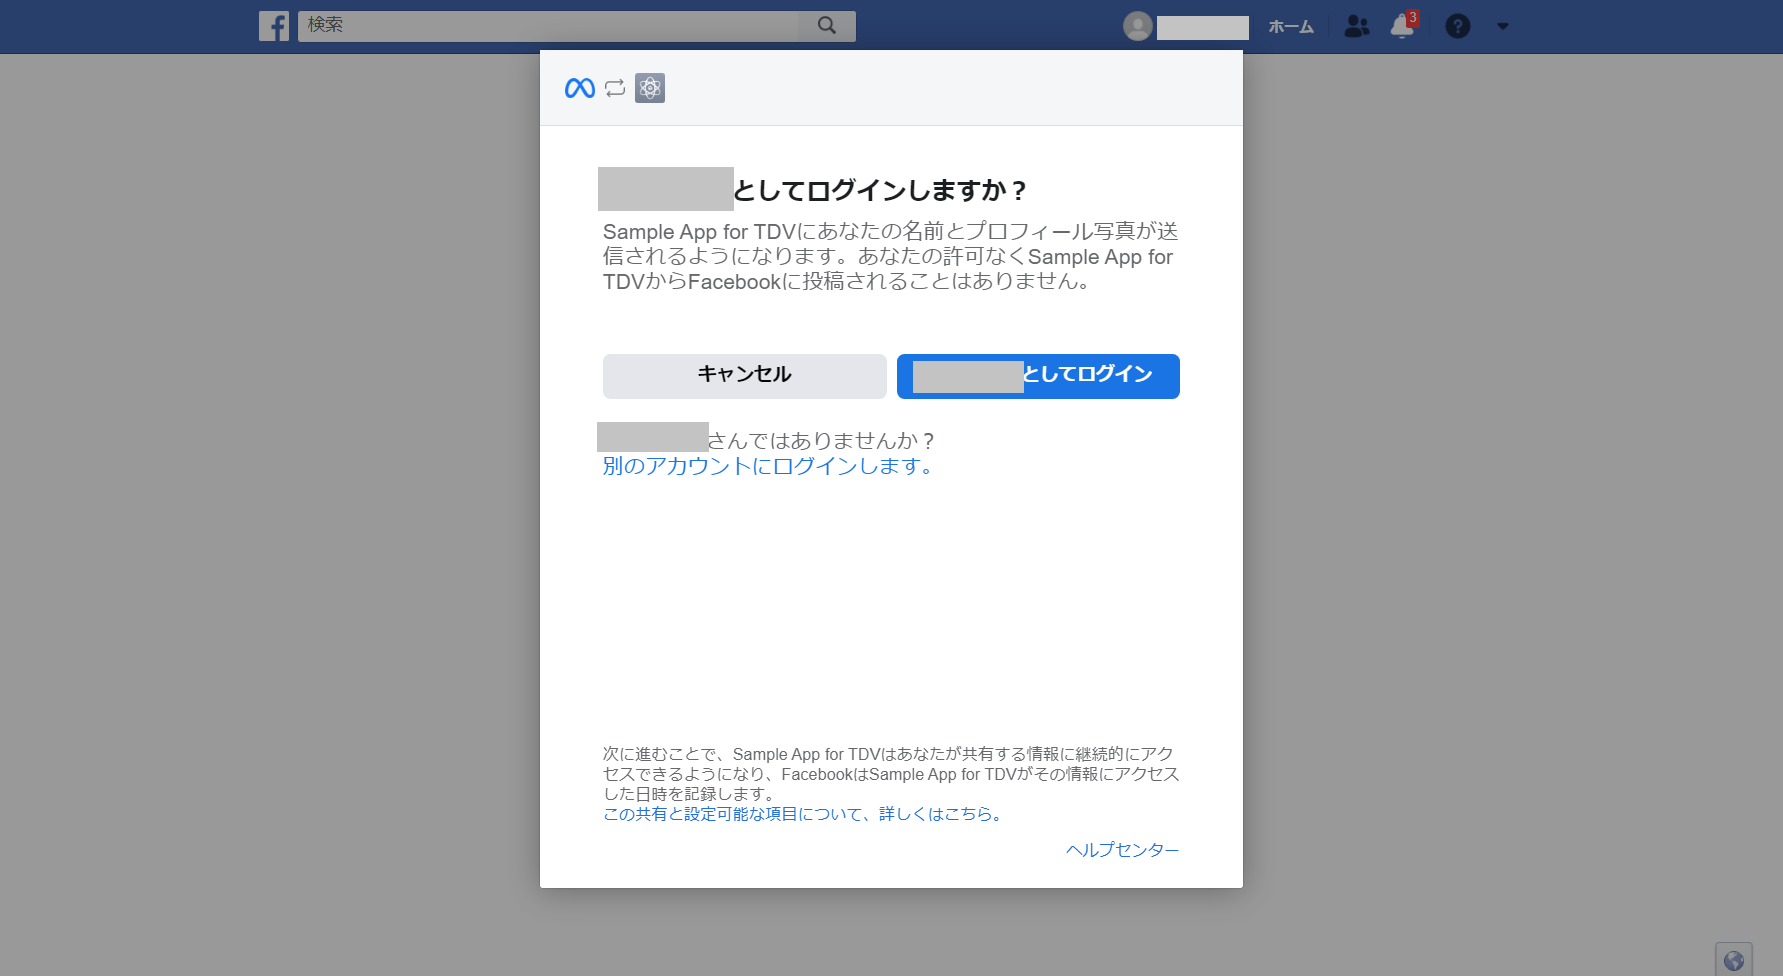Click the Meta logo in the dialog header
1783x976 pixels.
580,88
